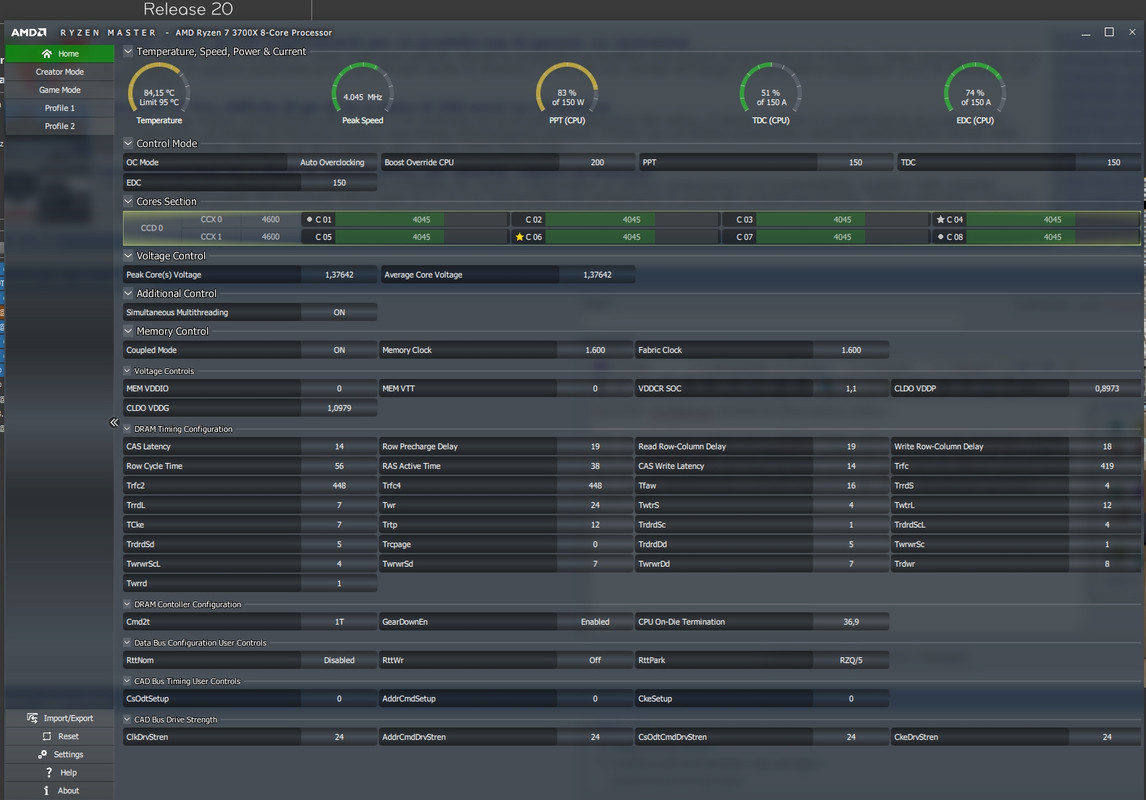This screenshot has width=1146, height=800.
Task: Open Settings gear icon
Action: pos(42,755)
